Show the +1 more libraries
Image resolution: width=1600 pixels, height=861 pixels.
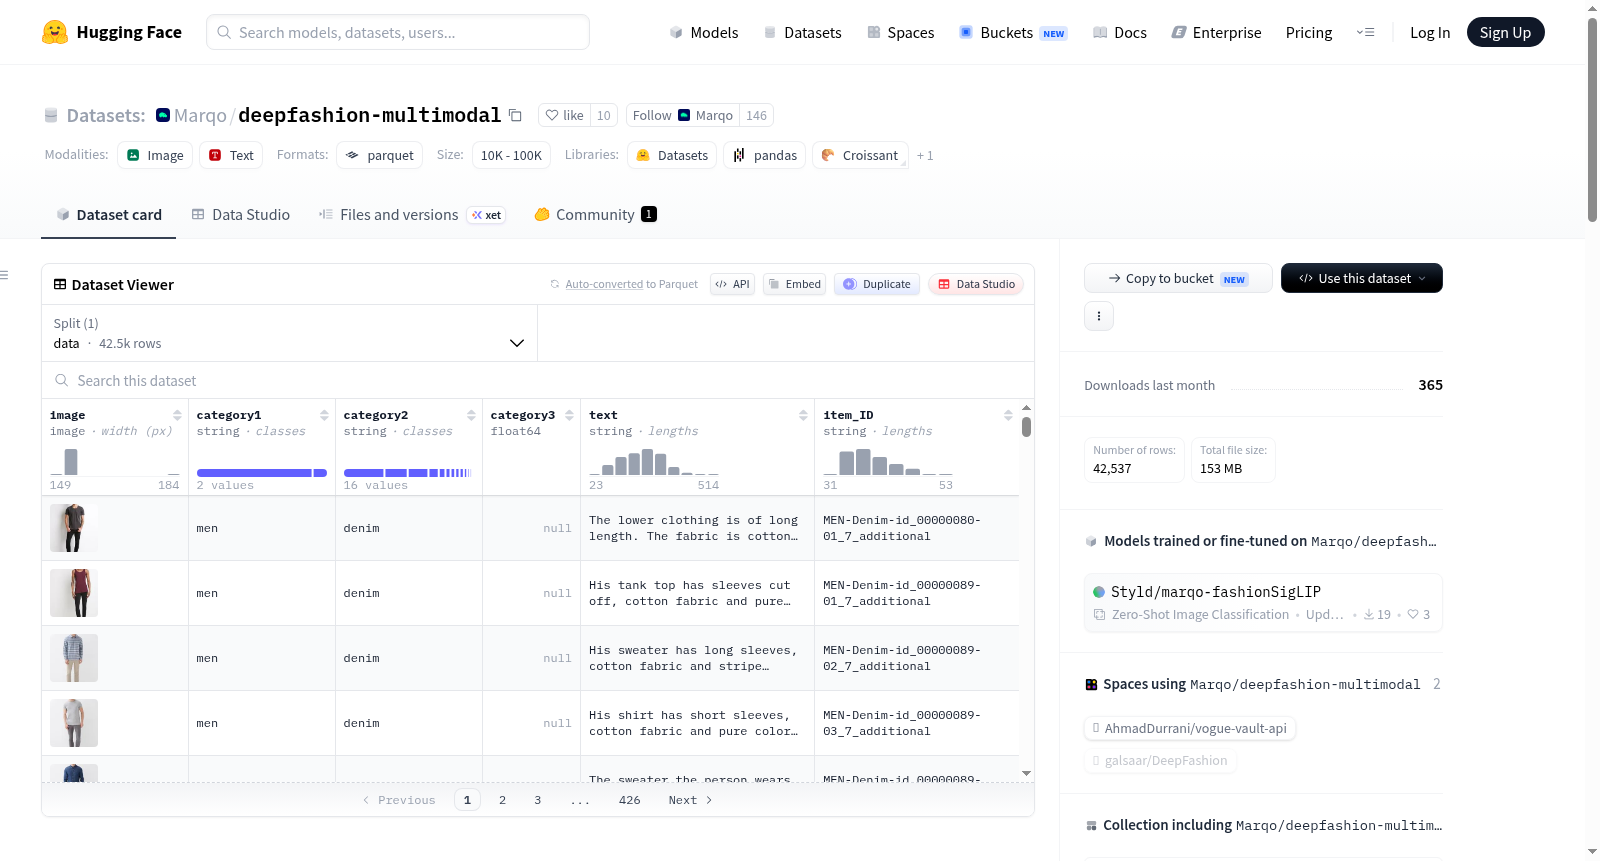[x=925, y=155]
